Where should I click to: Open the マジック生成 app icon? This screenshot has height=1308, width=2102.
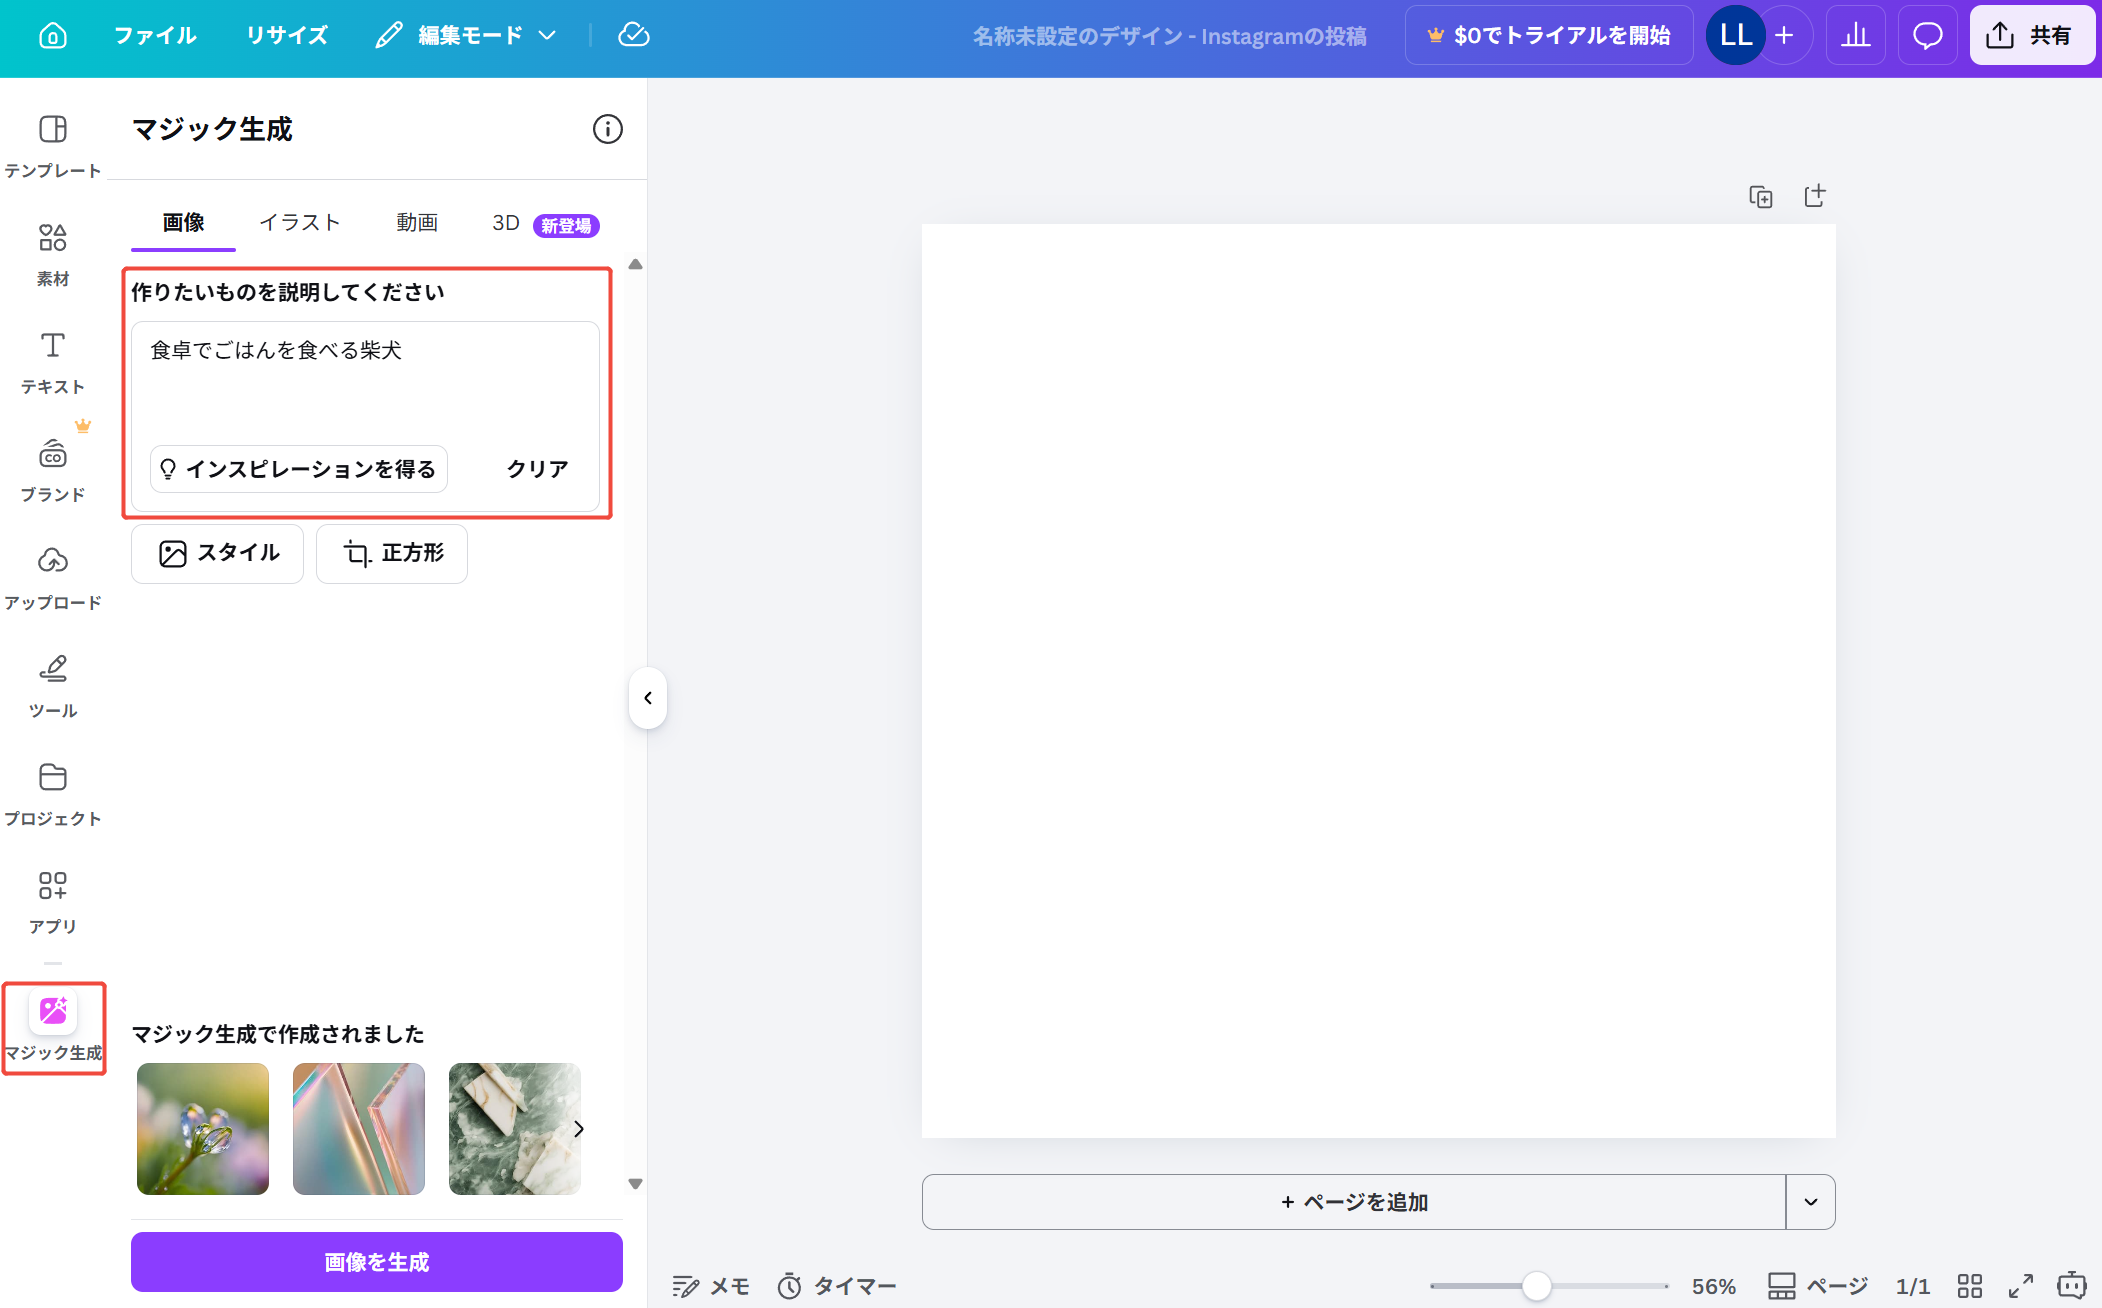pos(53,1012)
